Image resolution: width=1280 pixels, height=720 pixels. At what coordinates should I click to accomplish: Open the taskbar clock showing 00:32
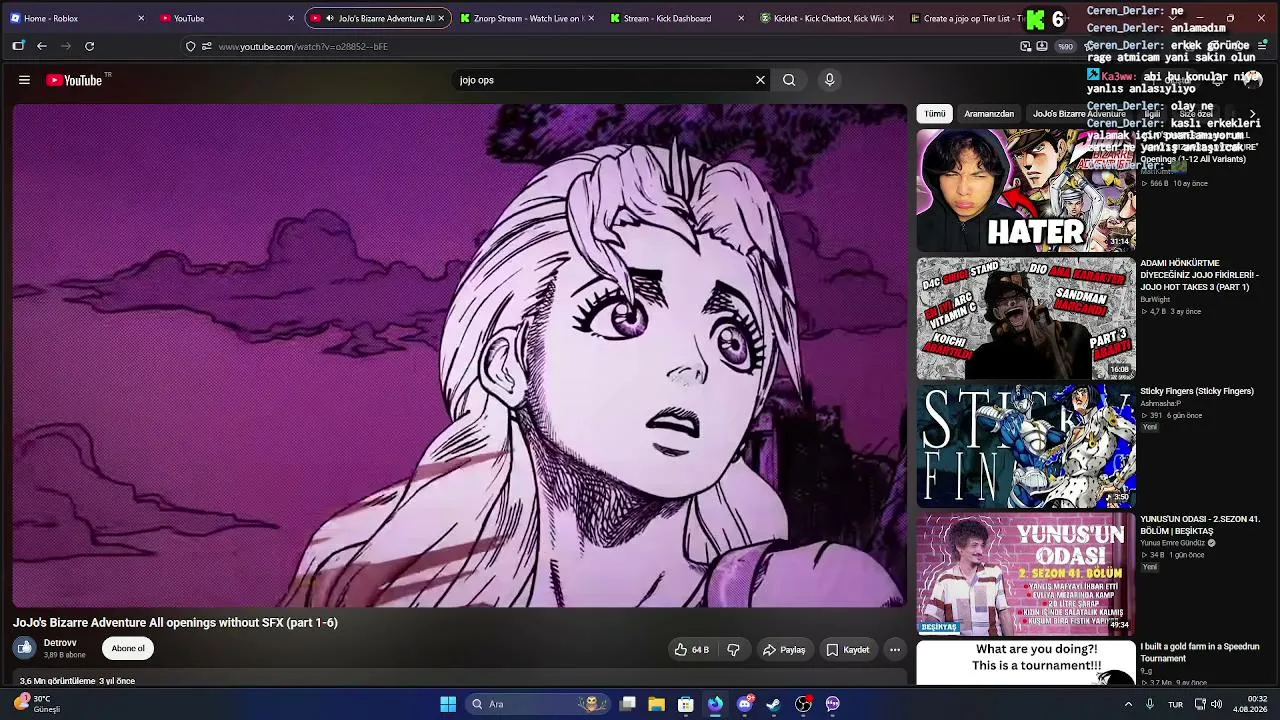tap(1250, 704)
